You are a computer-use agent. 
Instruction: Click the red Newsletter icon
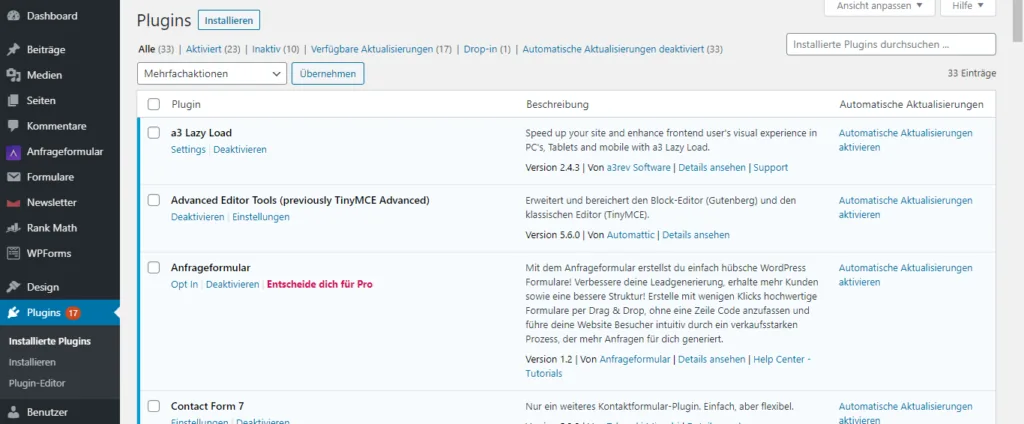pyautogui.click(x=13, y=203)
